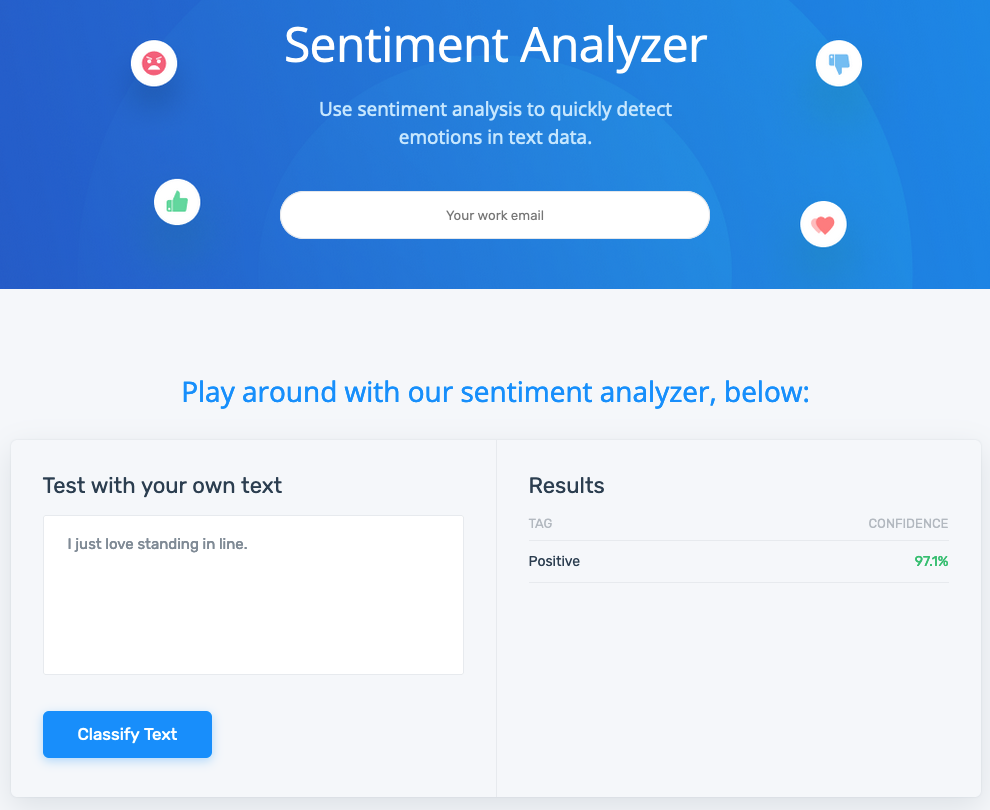Click the green thumbs-up icon
990x810 pixels.
177,202
